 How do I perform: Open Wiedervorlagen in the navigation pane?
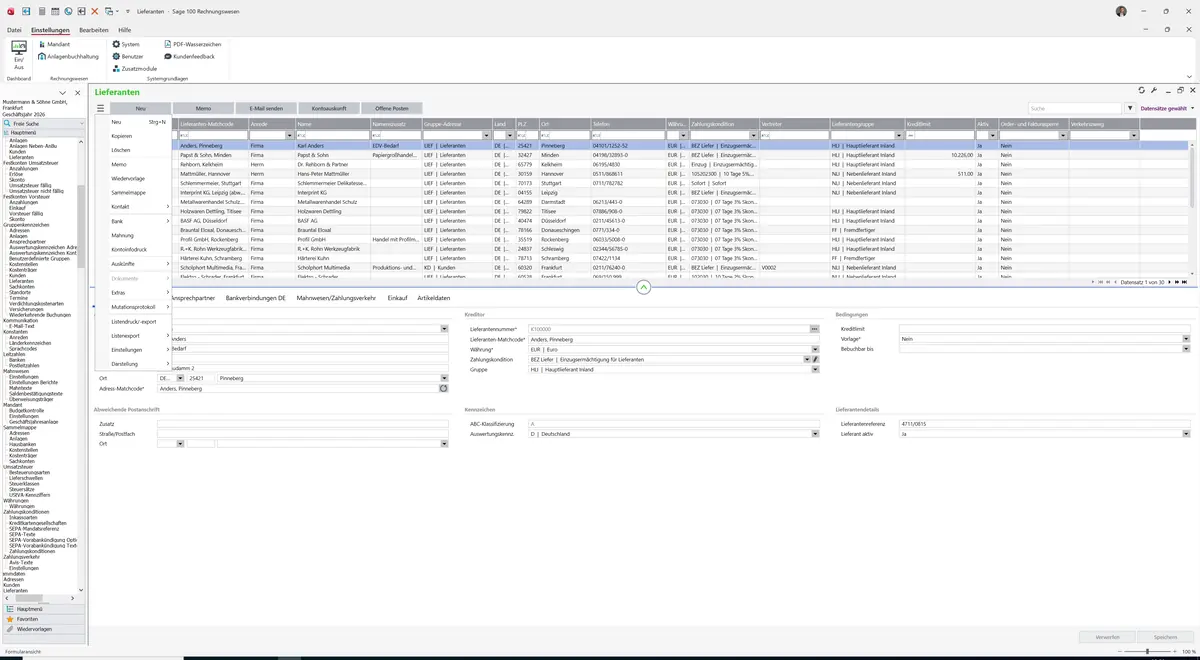[43, 629]
